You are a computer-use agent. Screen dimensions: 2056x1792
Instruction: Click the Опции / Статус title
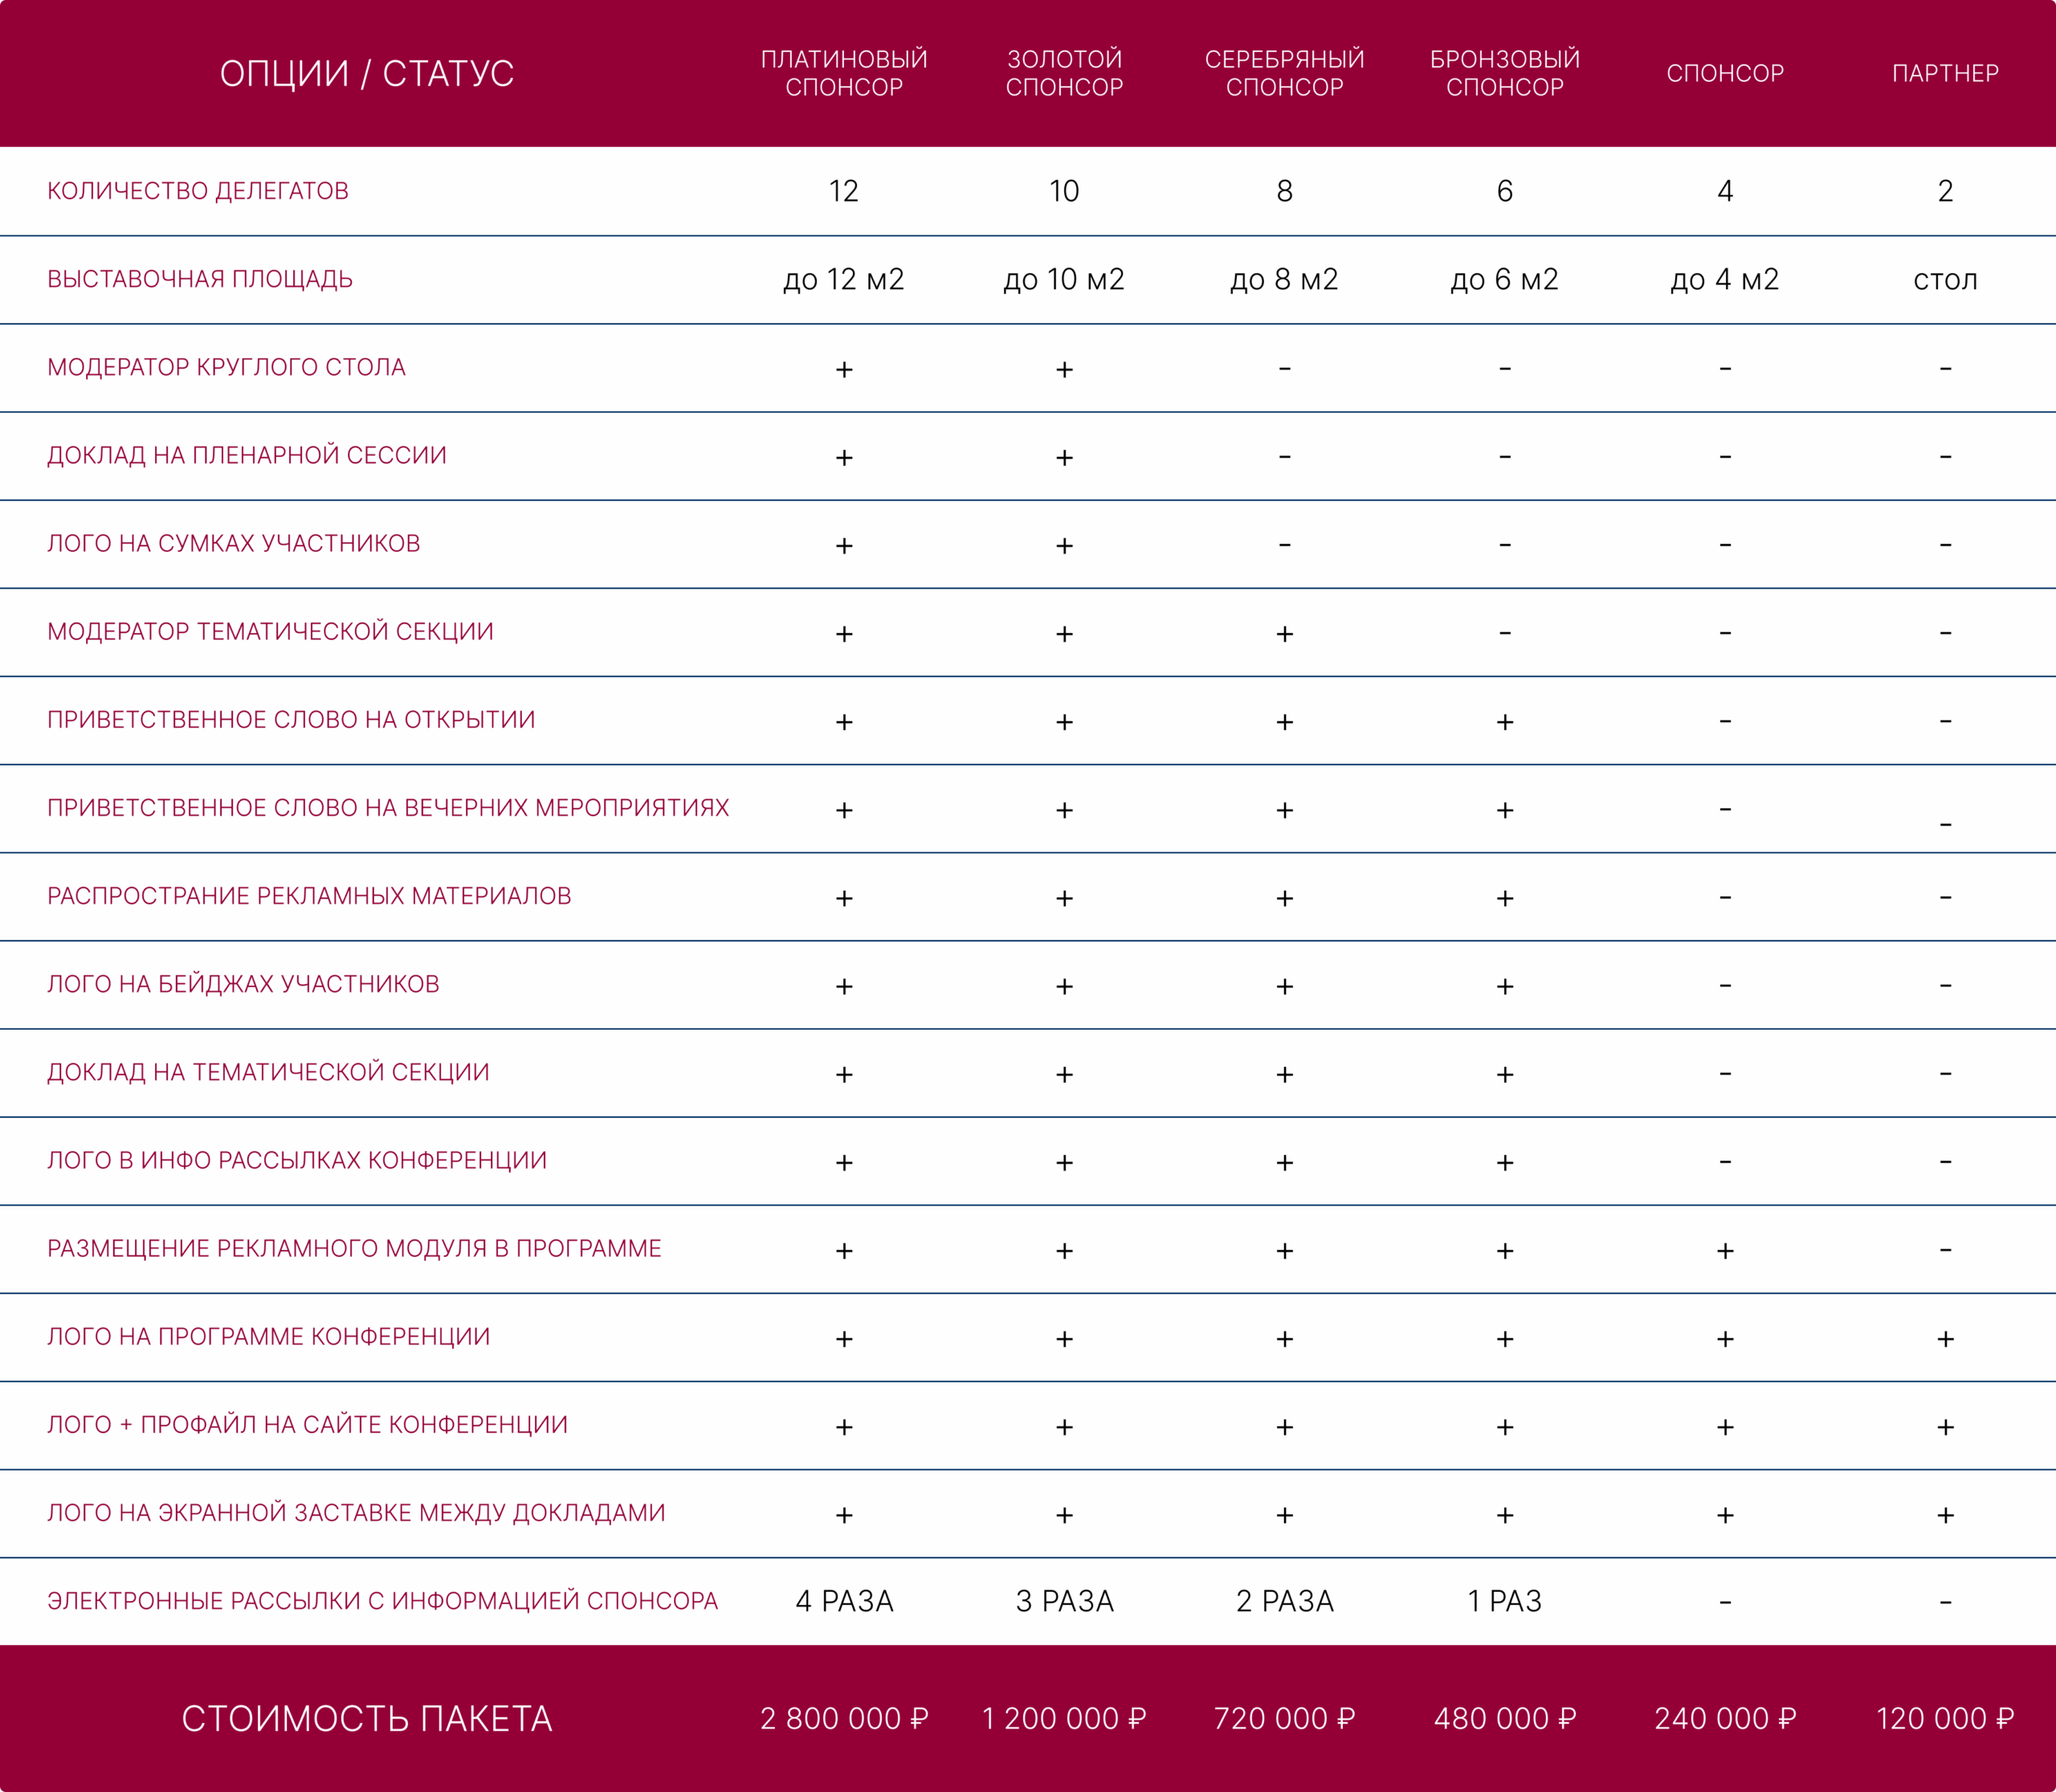367,73
